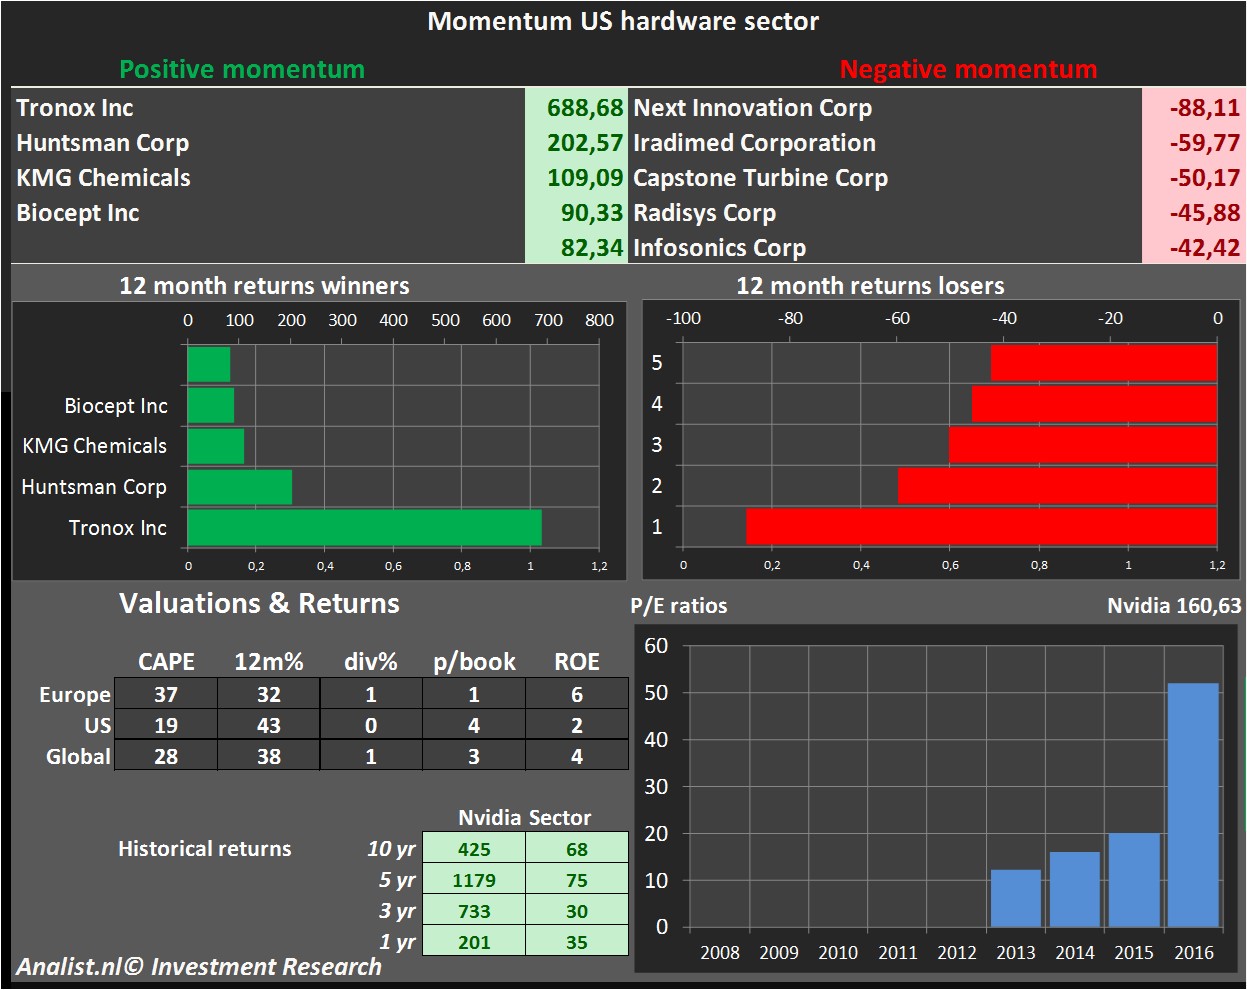This screenshot has height=990, width=1247.
Task: Click red bar number 4 in losers chart
Action: [x=1095, y=404]
